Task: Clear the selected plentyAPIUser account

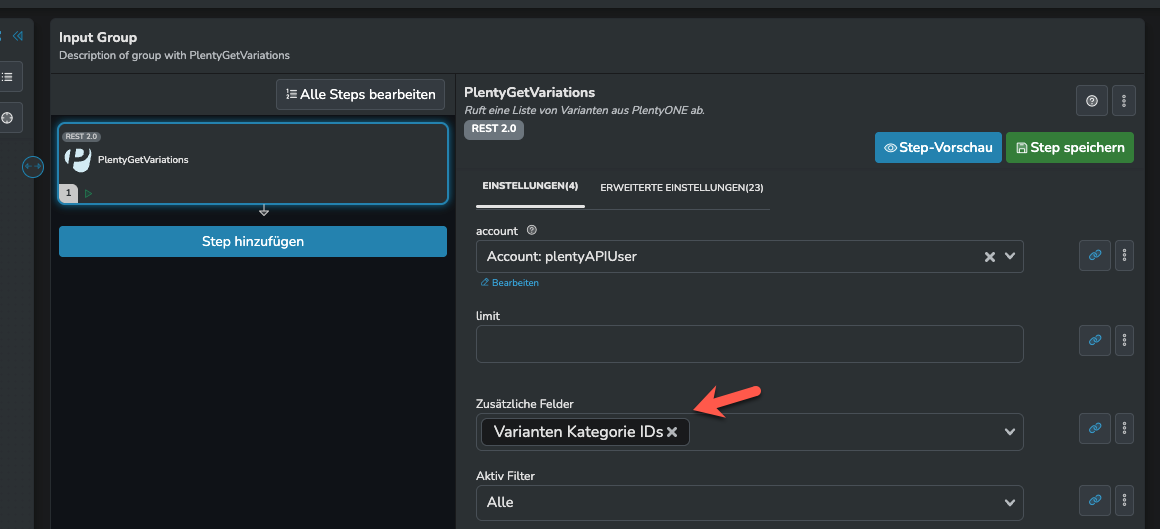Action: click(x=989, y=257)
